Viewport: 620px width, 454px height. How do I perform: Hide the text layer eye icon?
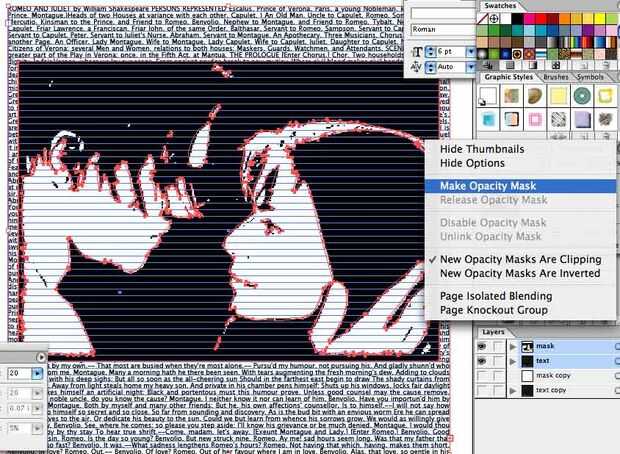pos(482,361)
